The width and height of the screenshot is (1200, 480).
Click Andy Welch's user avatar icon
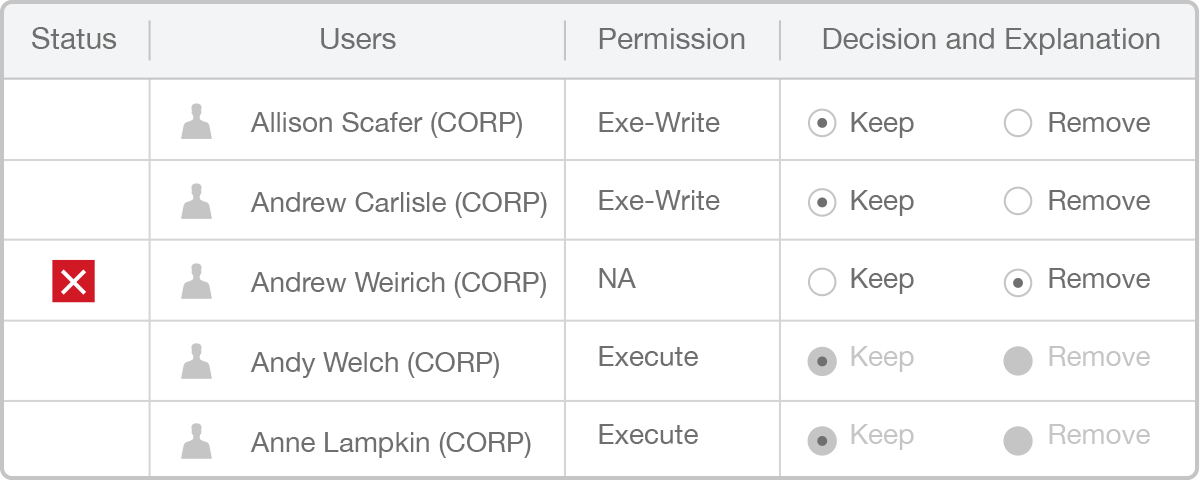[197, 361]
